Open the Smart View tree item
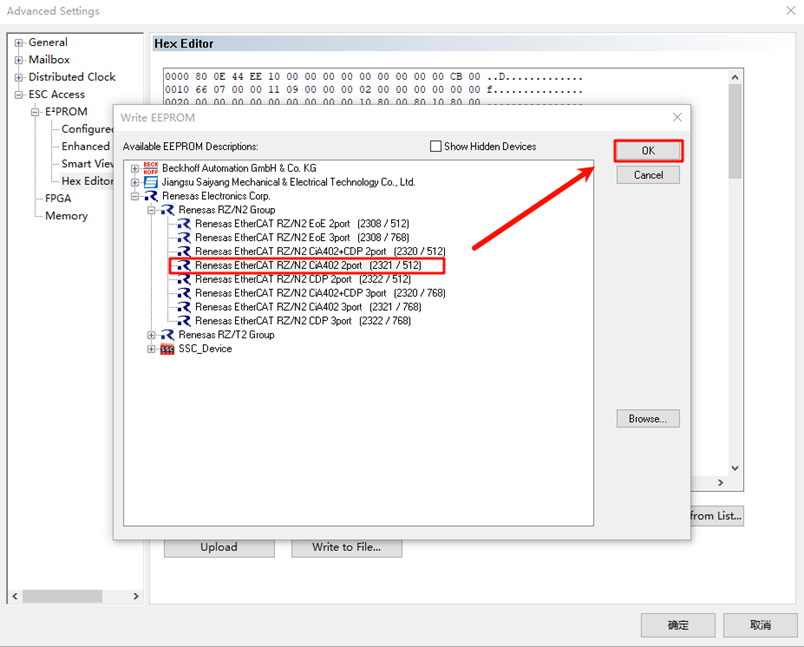Image resolution: width=804 pixels, height=647 pixels. [87, 164]
